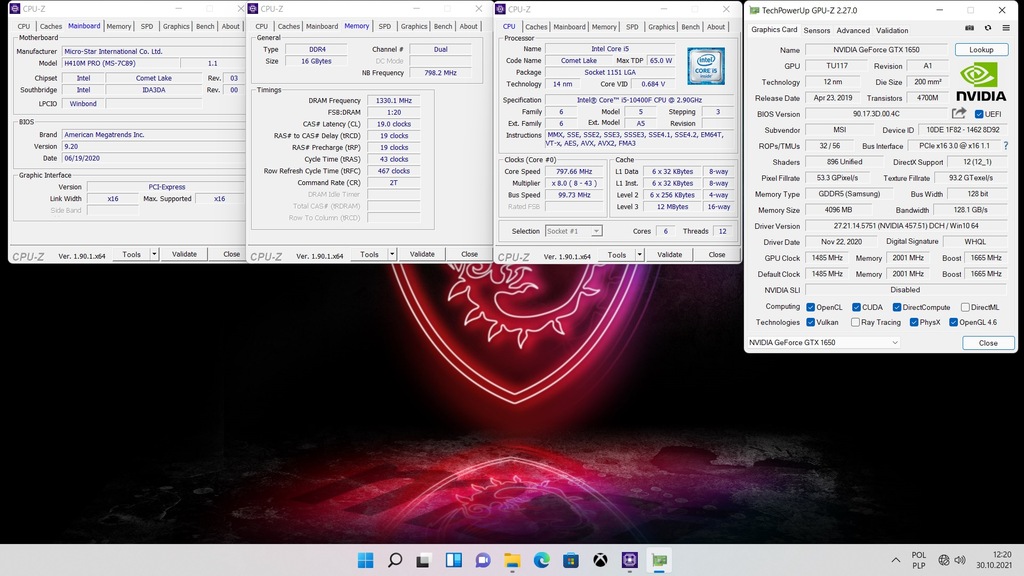Open Windows Start menu

pyautogui.click(x=366, y=560)
